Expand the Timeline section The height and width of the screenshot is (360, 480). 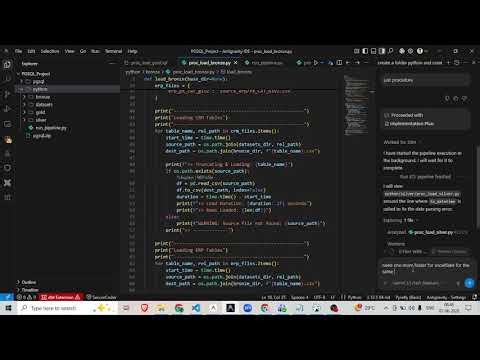coord(29,290)
